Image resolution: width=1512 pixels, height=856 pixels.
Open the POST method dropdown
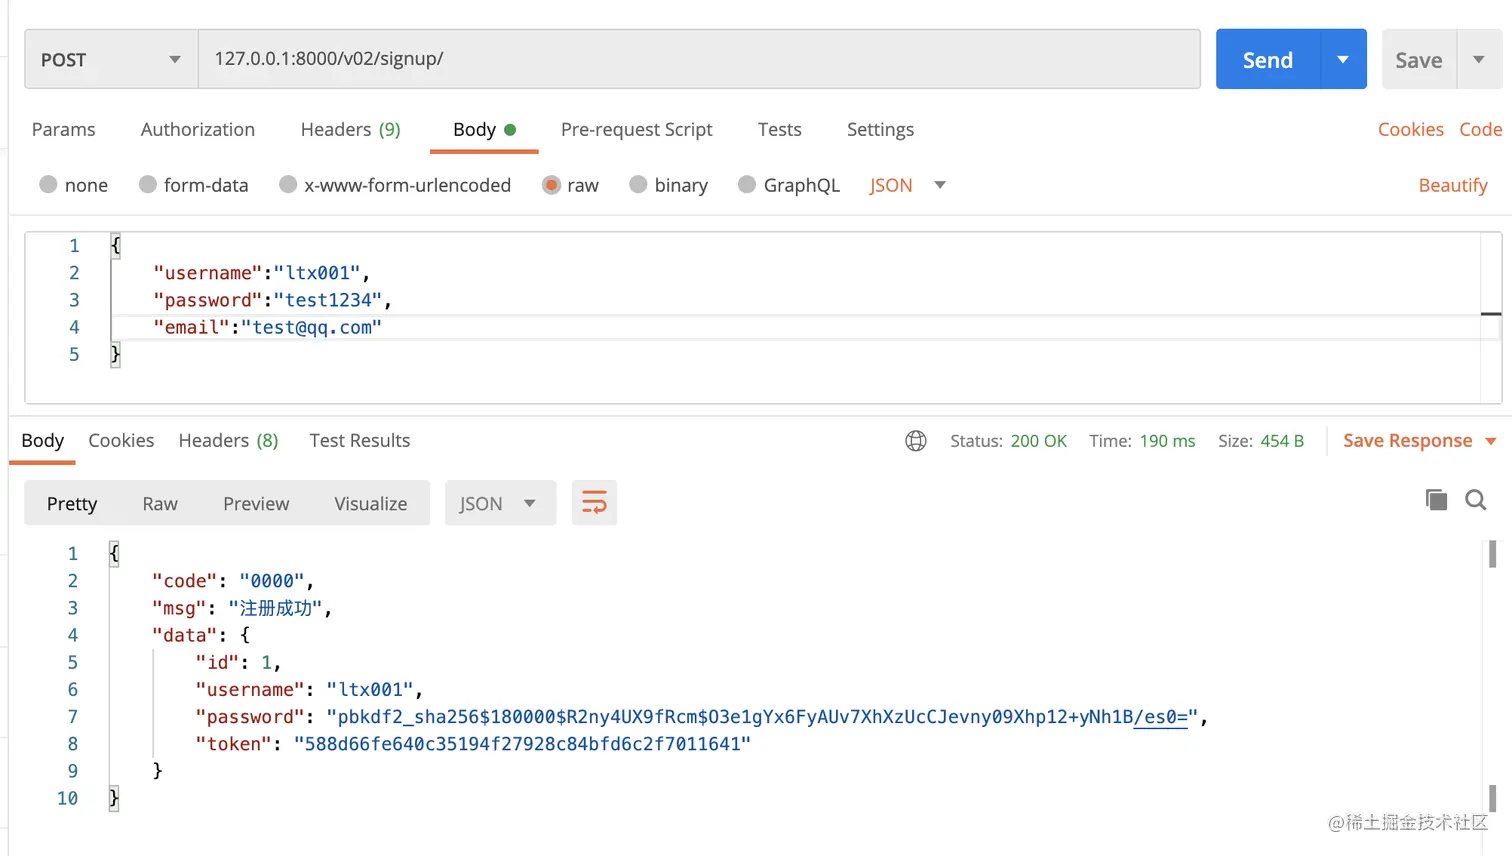[x=111, y=60]
